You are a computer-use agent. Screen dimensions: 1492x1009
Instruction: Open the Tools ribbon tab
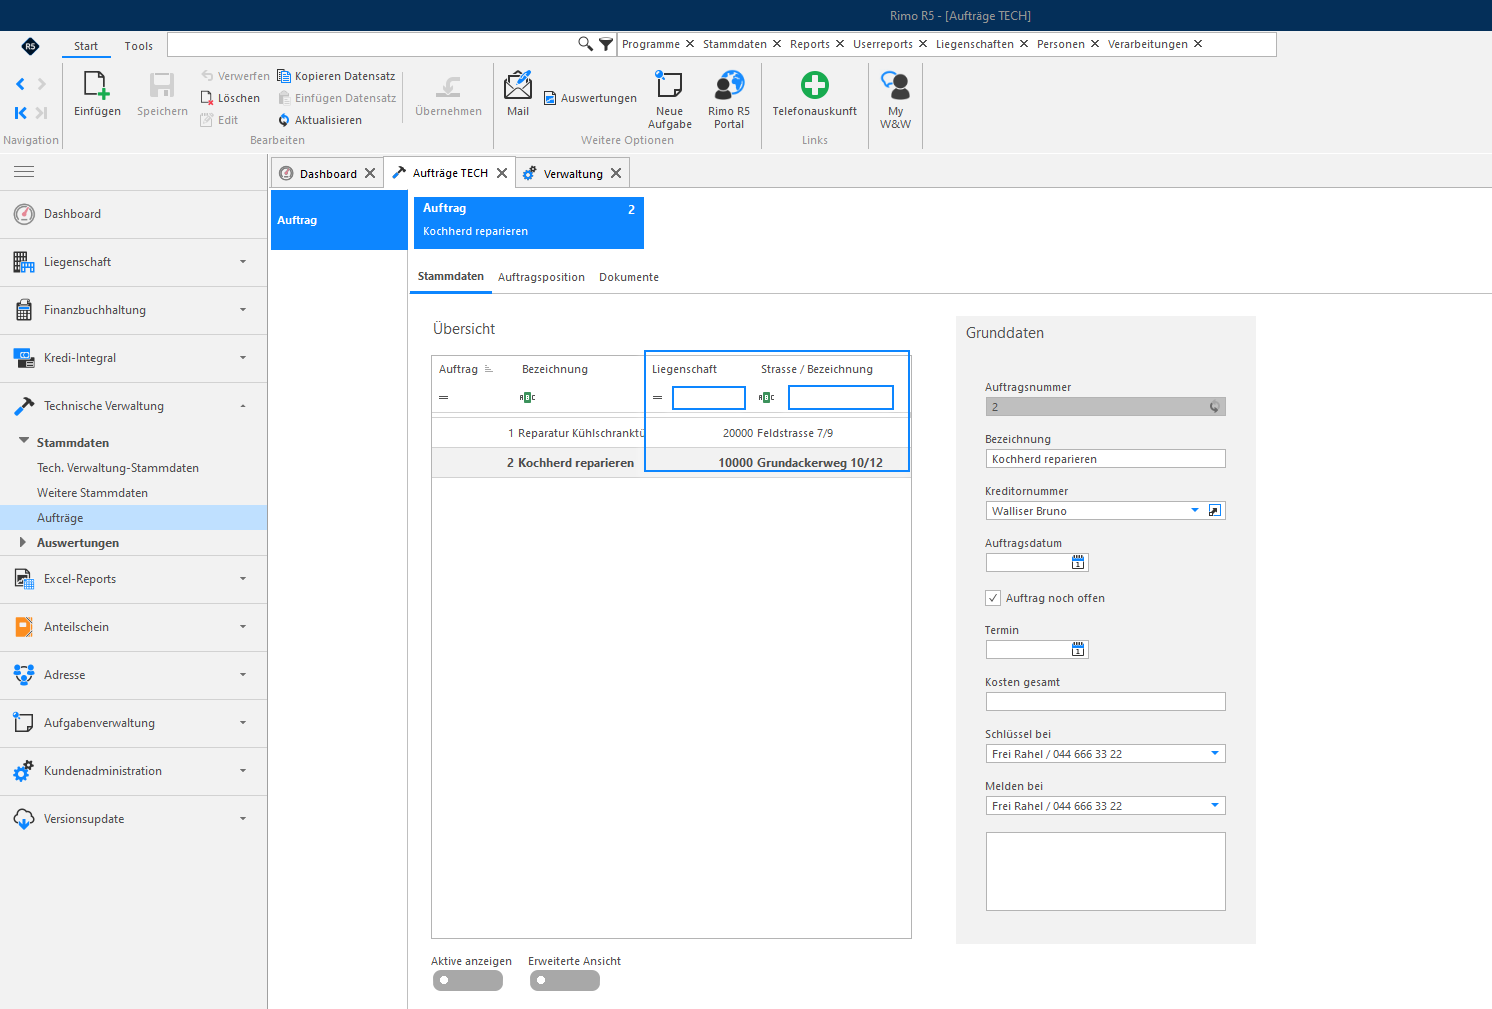pos(139,46)
